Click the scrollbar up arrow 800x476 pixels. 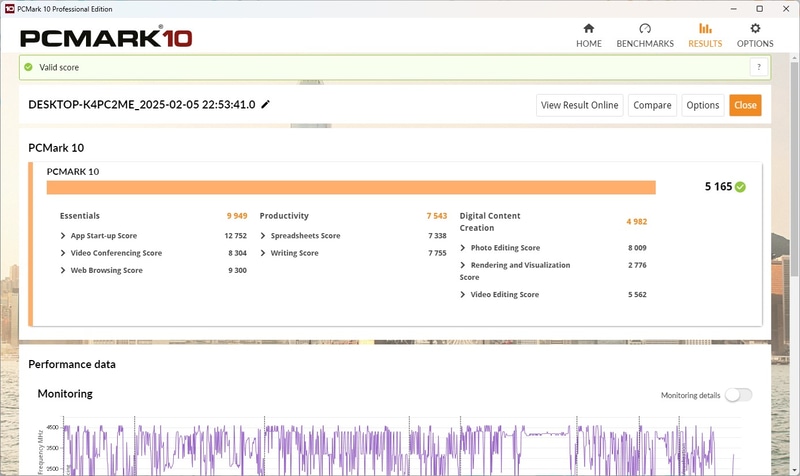794,58
